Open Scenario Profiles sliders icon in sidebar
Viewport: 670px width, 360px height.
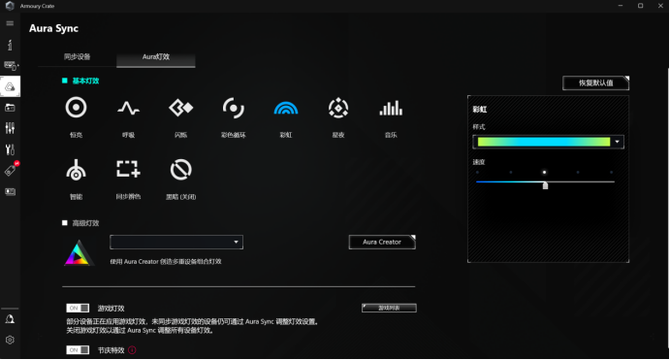10,128
